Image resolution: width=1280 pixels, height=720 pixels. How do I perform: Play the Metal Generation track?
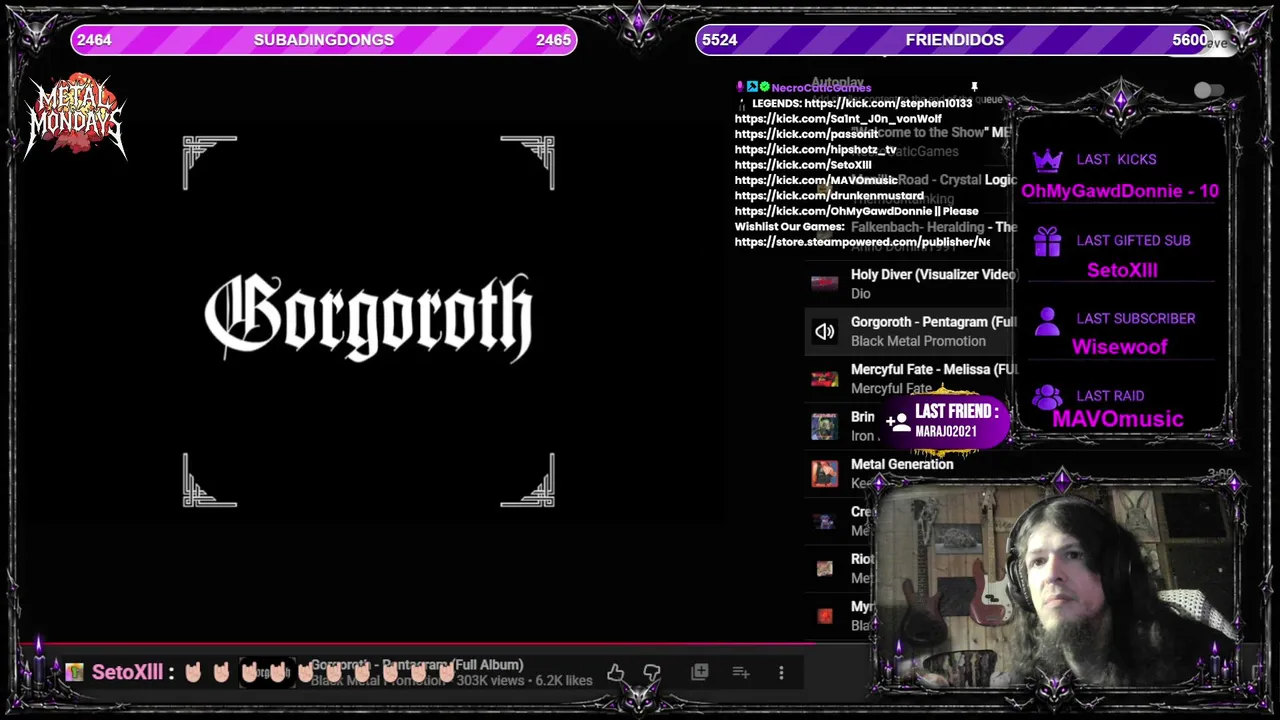click(902, 464)
